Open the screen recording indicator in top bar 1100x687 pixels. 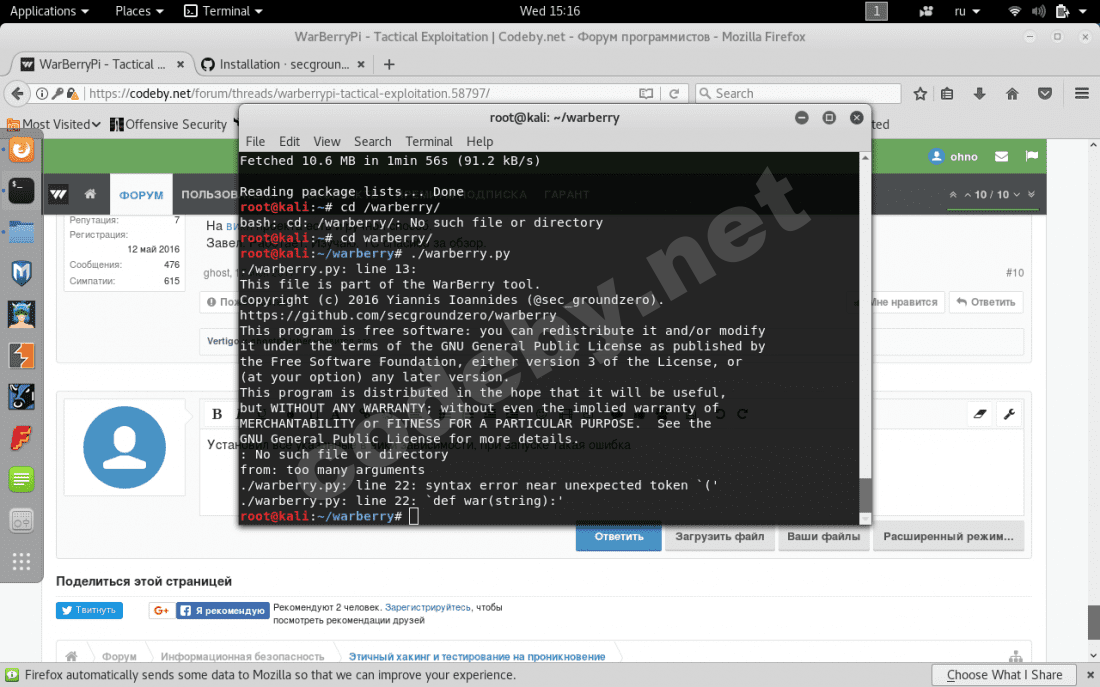click(x=927, y=11)
